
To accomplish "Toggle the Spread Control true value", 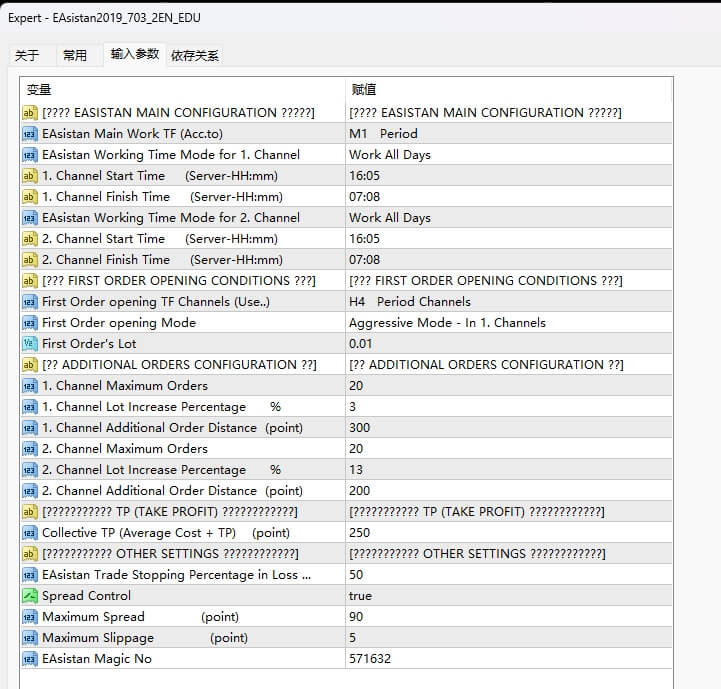I will (362, 596).
